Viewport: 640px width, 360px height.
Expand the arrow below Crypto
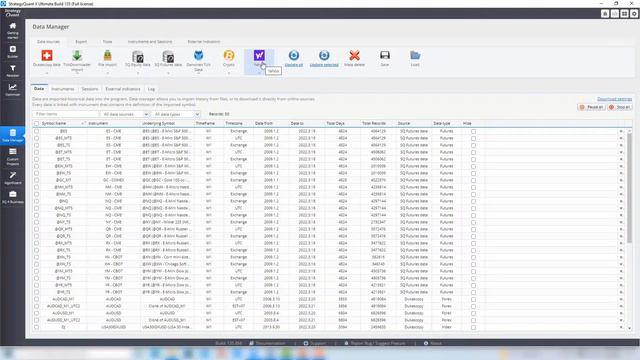[x=229, y=73]
